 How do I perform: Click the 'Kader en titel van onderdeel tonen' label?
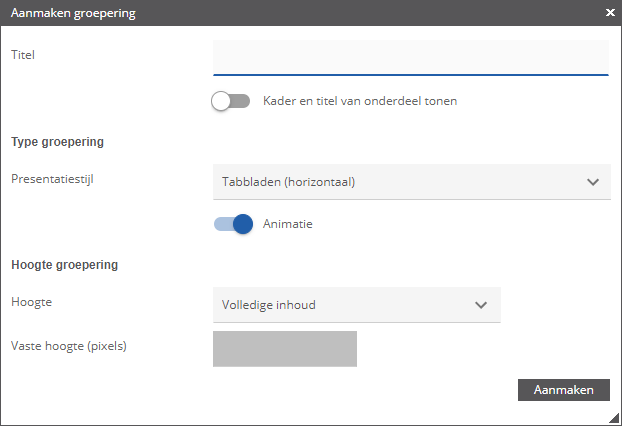pos(360,101)
